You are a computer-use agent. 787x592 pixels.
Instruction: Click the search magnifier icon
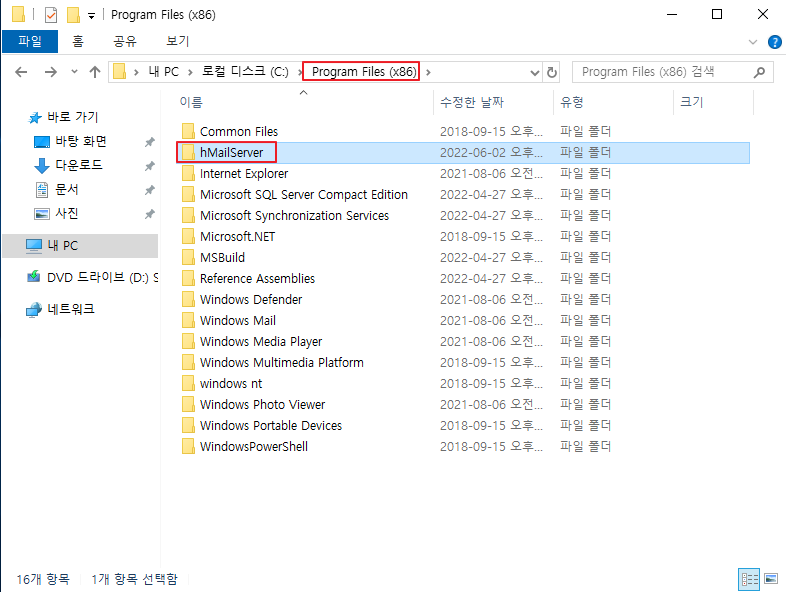(759, 72)
